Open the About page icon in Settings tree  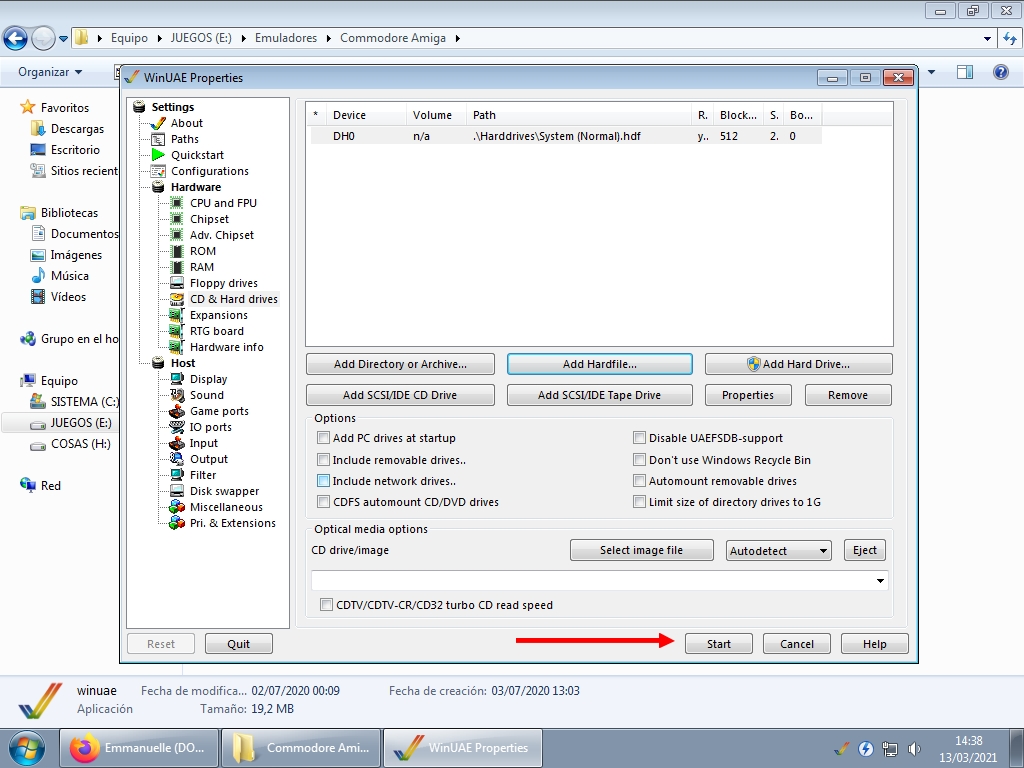[158, 123]
